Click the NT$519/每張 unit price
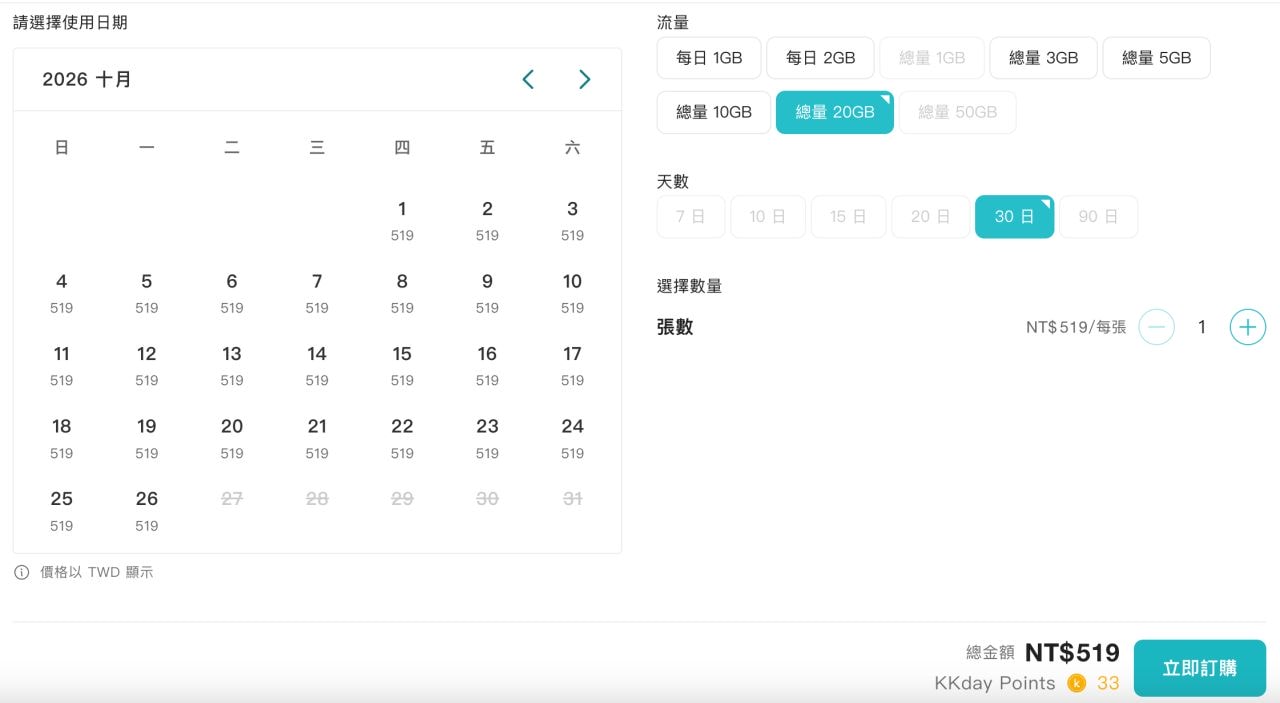Screen dimensions: 1280x703 pyautogui.click(x=1076, y=327)
